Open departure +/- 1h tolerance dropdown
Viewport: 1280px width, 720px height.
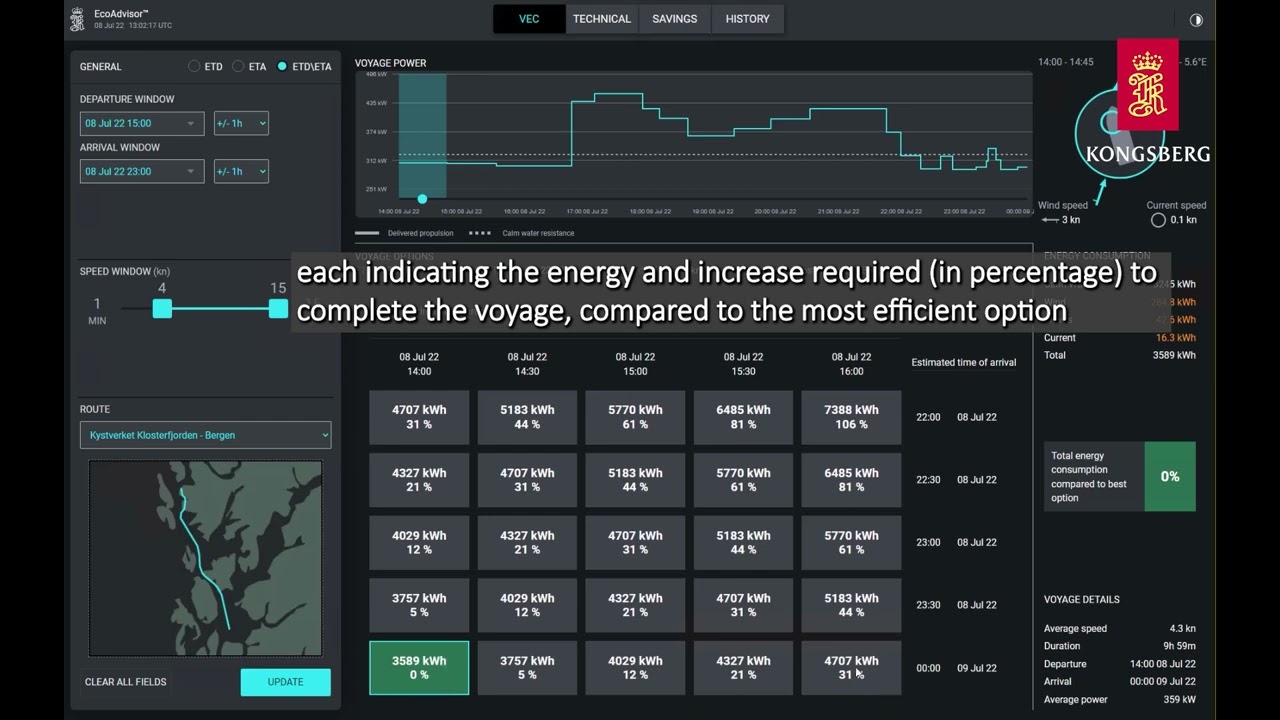tap(241, 123)
